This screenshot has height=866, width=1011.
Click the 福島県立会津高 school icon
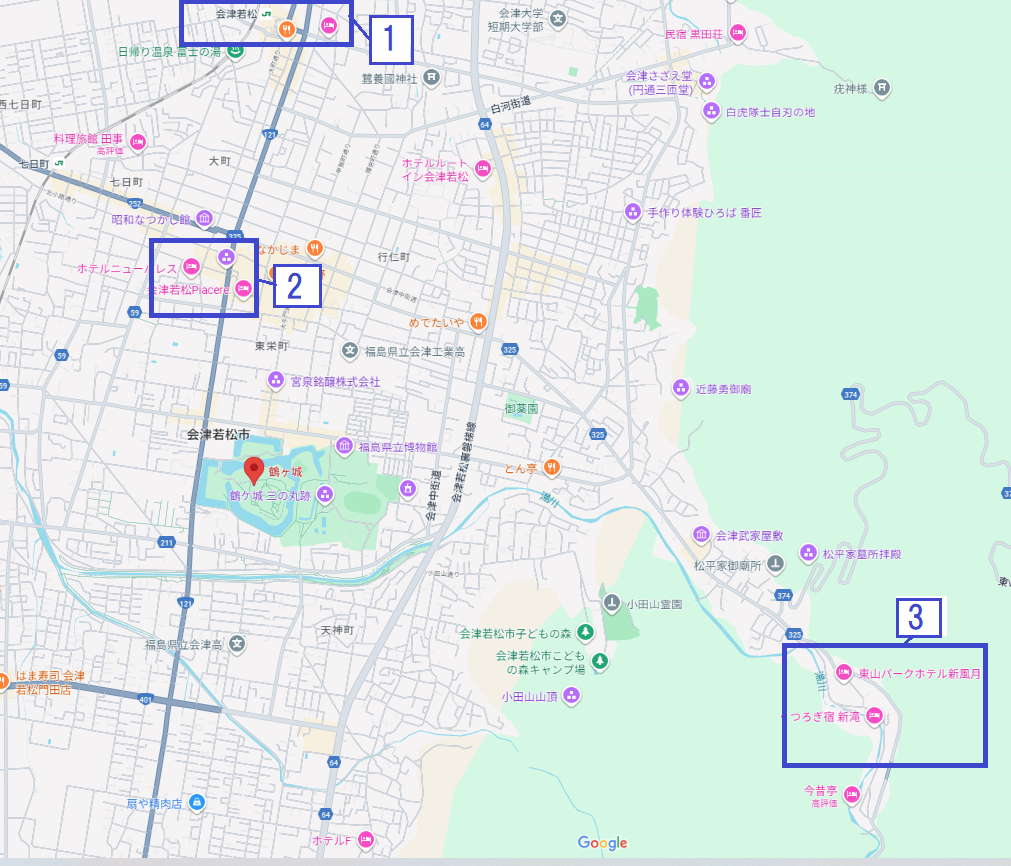[237, 644]
